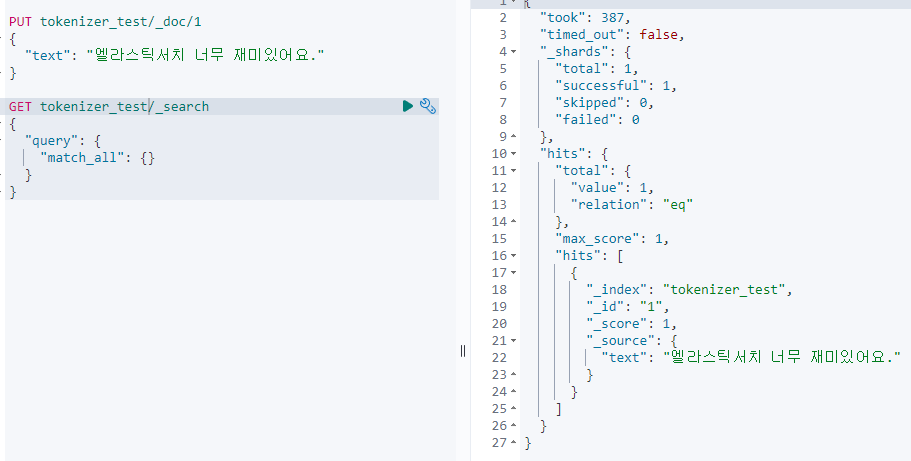The width and height of the screenshot is (911, 461).
Task: Collapse the inner "hits" array on line 16
Action: (514, 255)
